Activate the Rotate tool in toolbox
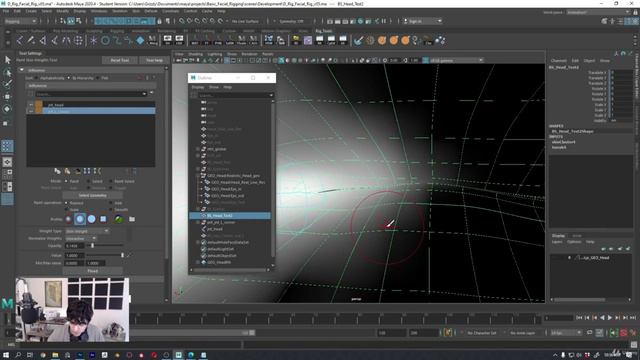 tap(7, 109)
